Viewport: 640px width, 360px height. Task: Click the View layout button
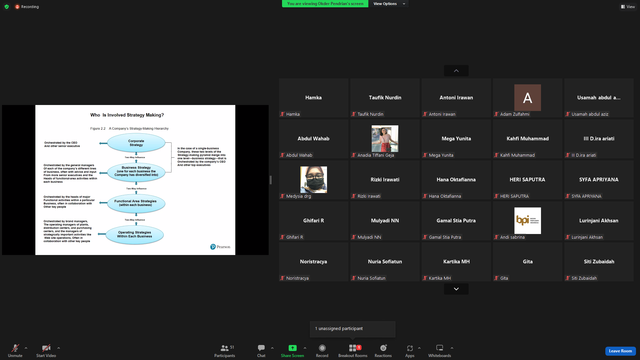(628, 7)
